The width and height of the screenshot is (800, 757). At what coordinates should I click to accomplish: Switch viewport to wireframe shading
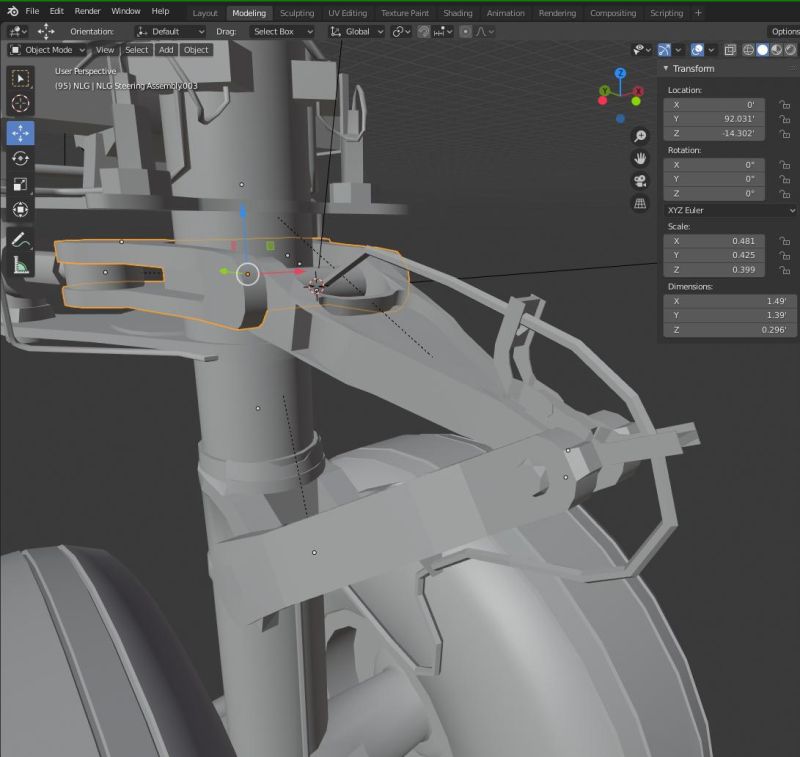pos(748,50)
